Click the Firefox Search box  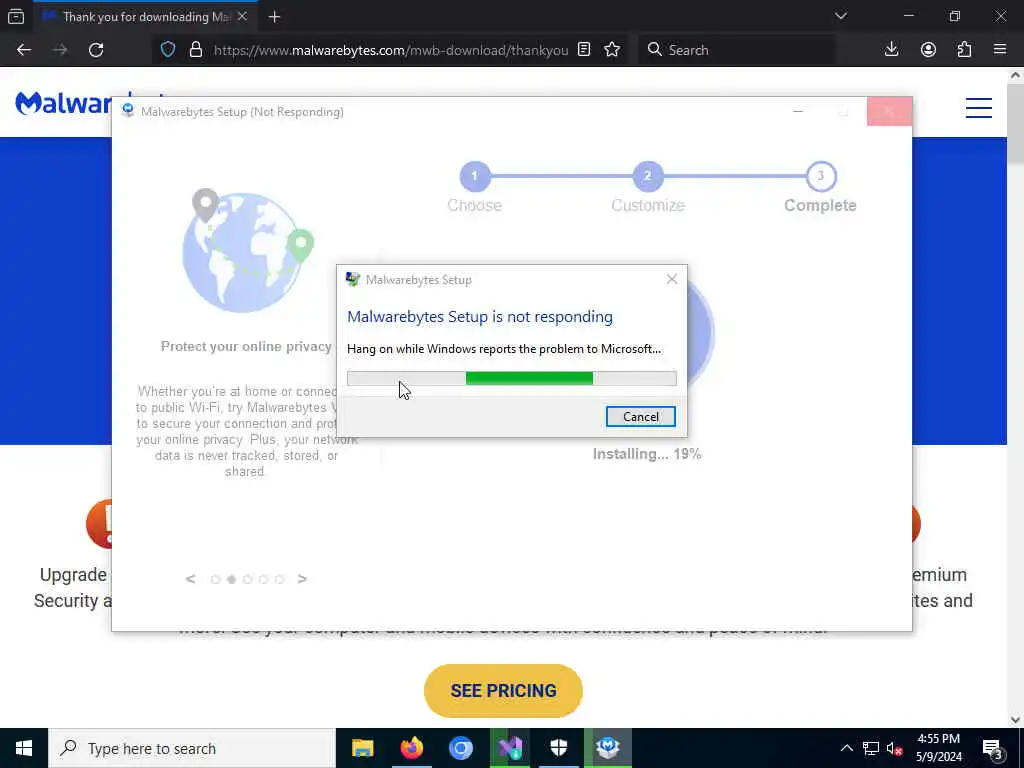point(737,50)
